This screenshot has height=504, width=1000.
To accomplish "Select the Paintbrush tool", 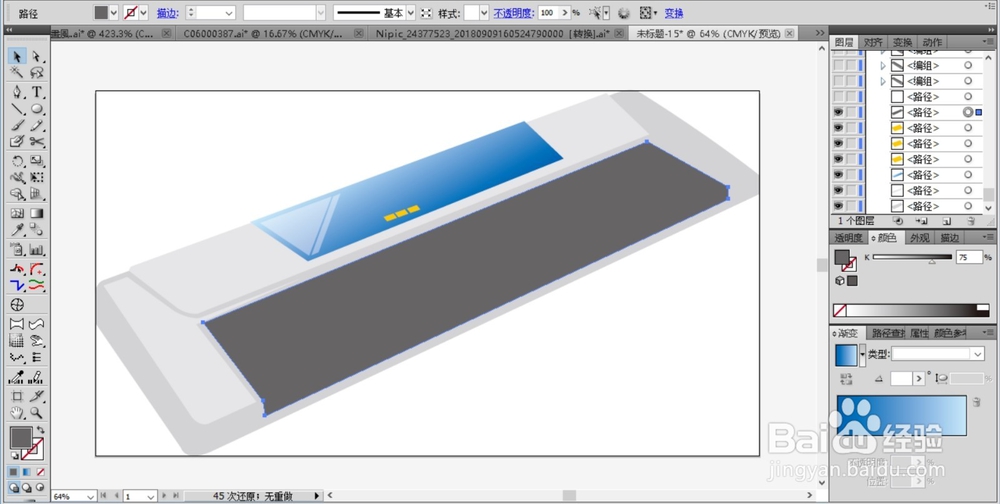I will click(17, 126).
